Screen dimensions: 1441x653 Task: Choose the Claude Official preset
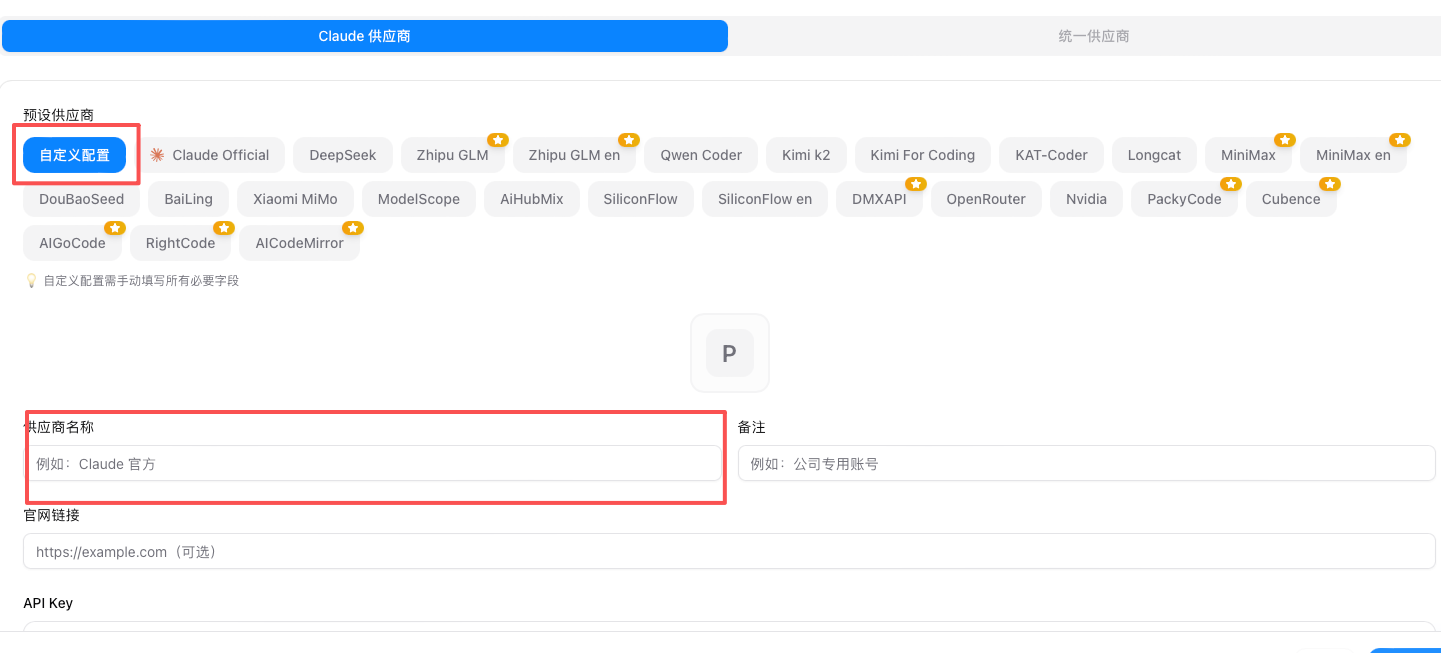point(209,155)
